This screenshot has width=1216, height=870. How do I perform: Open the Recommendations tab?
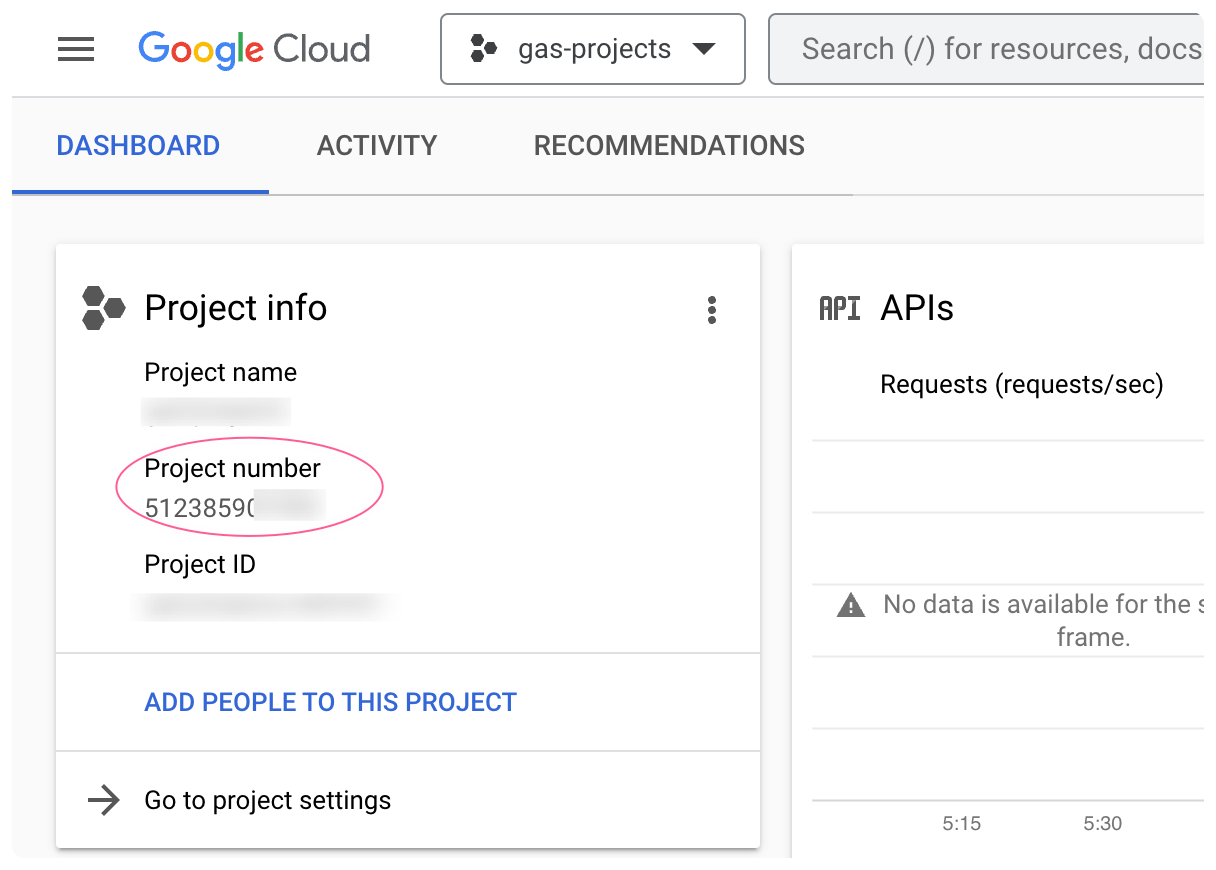point(669,146)
